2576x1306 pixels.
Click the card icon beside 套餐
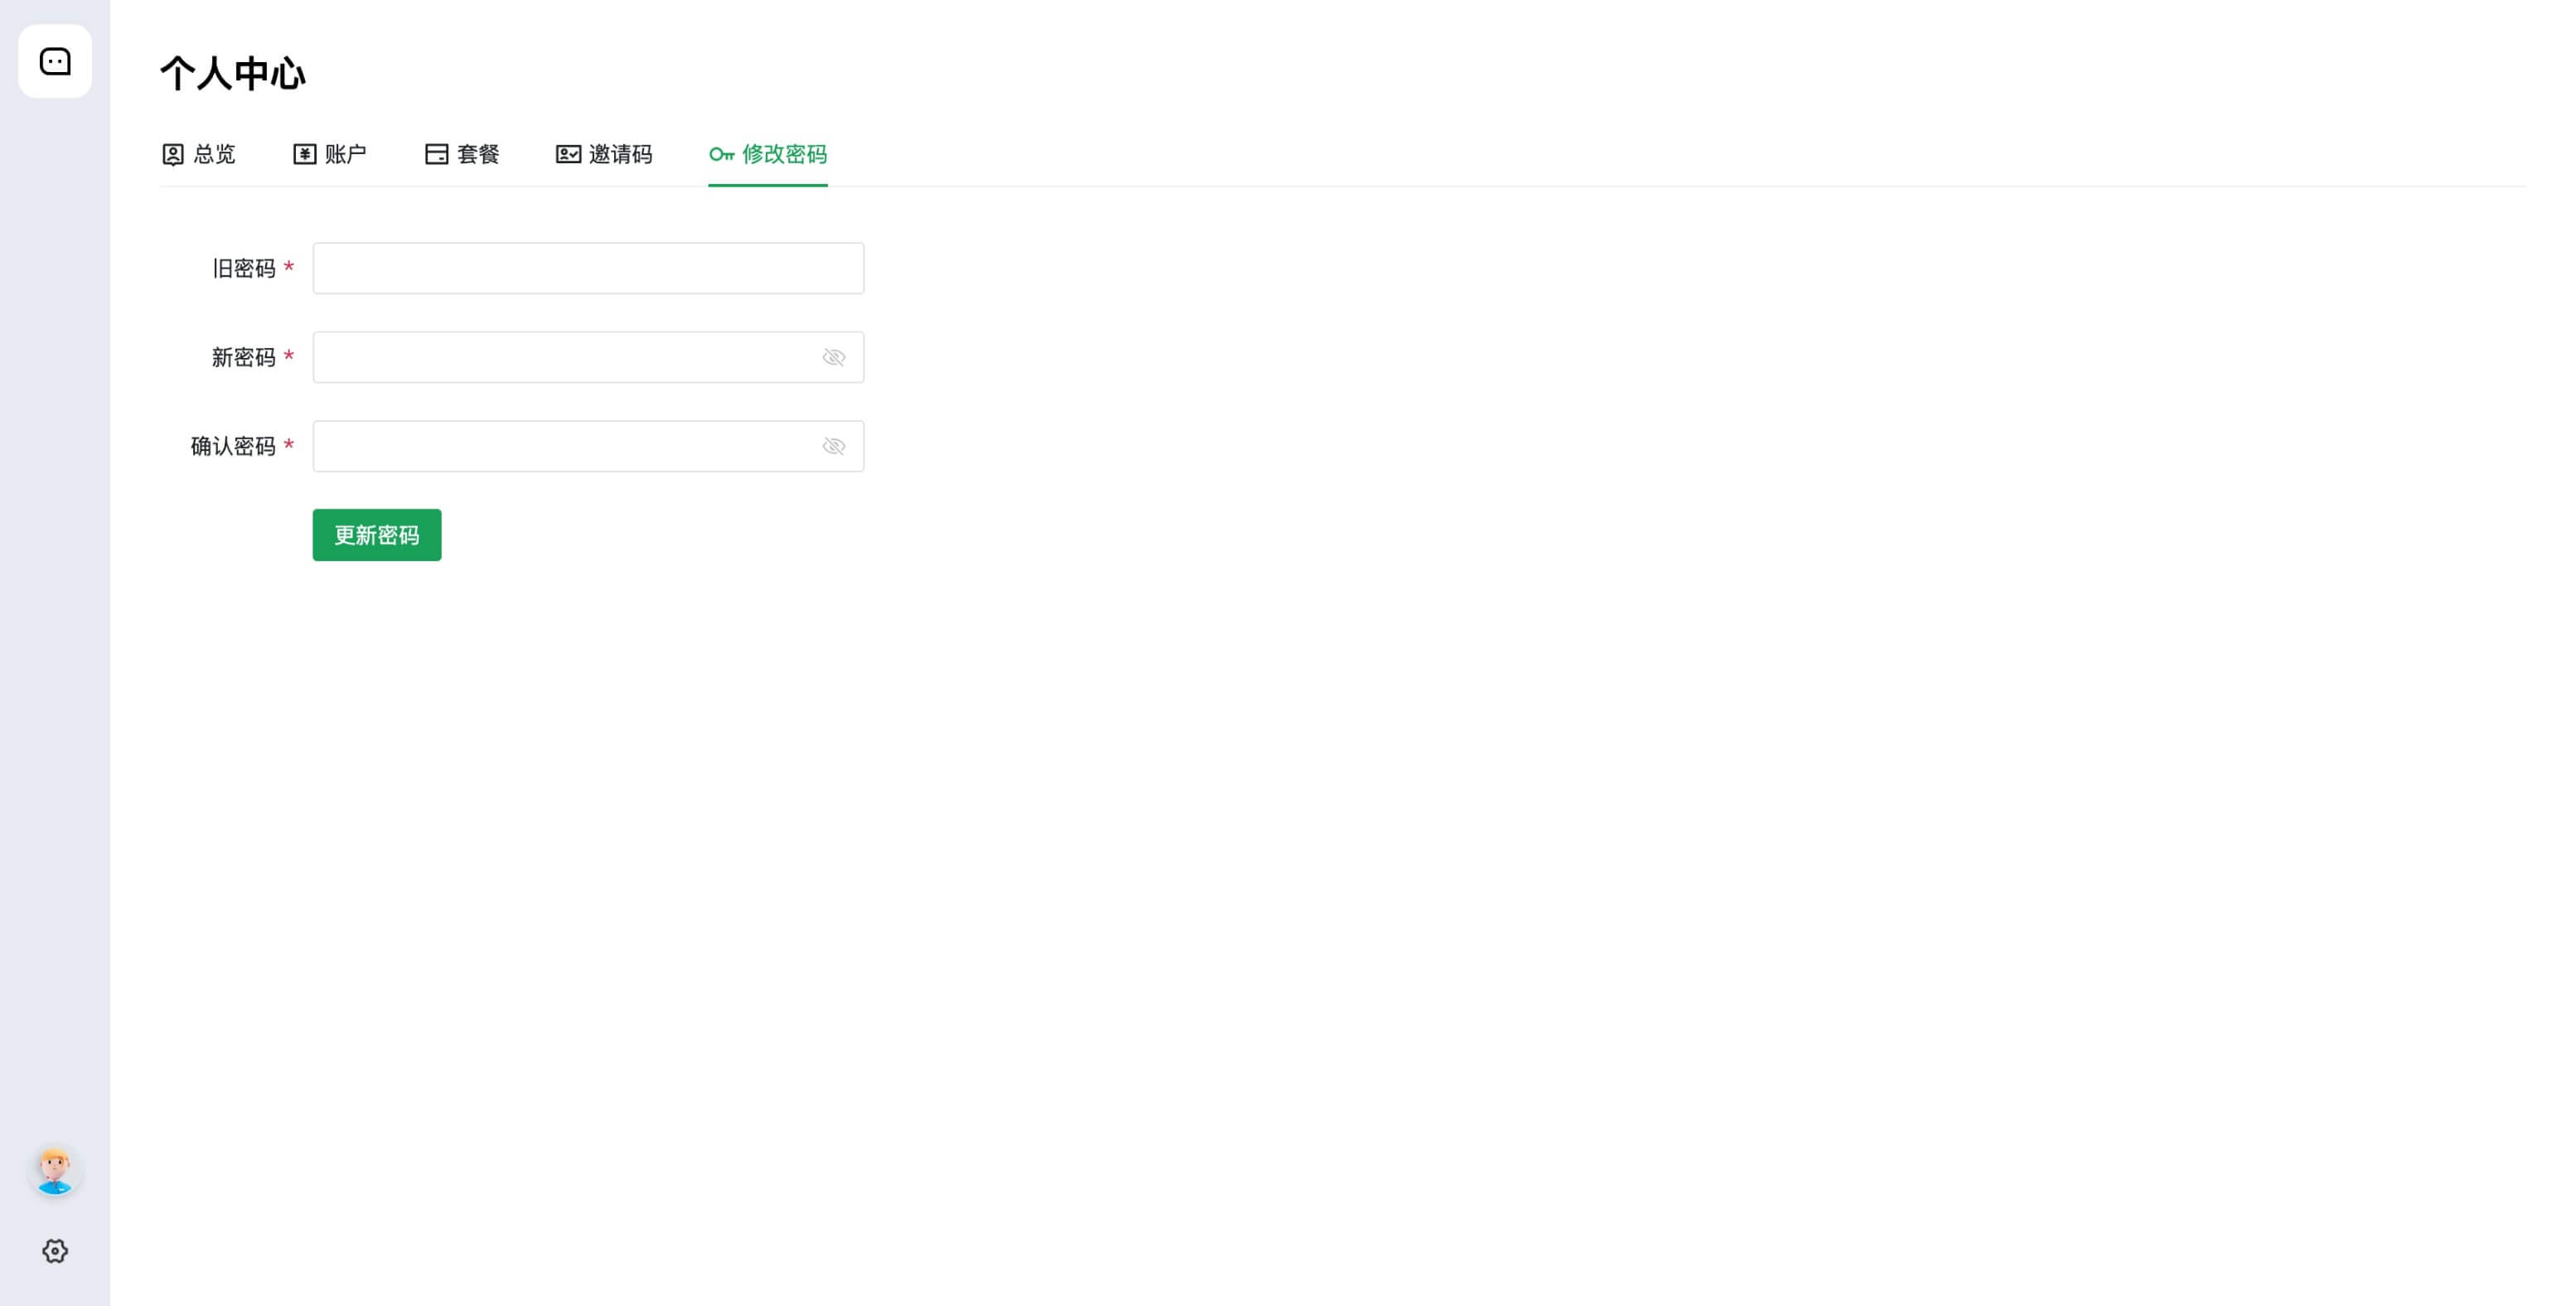[x=437, y=154]
